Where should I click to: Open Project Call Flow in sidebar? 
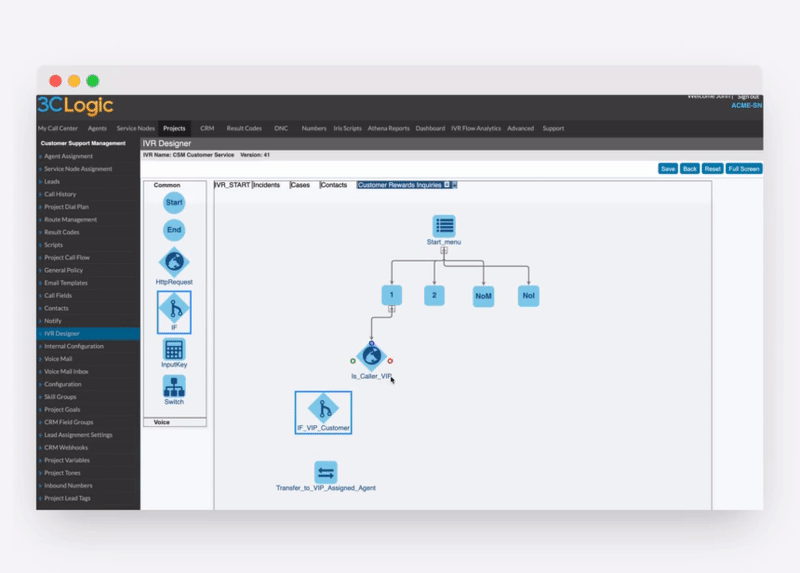point(67,258)
